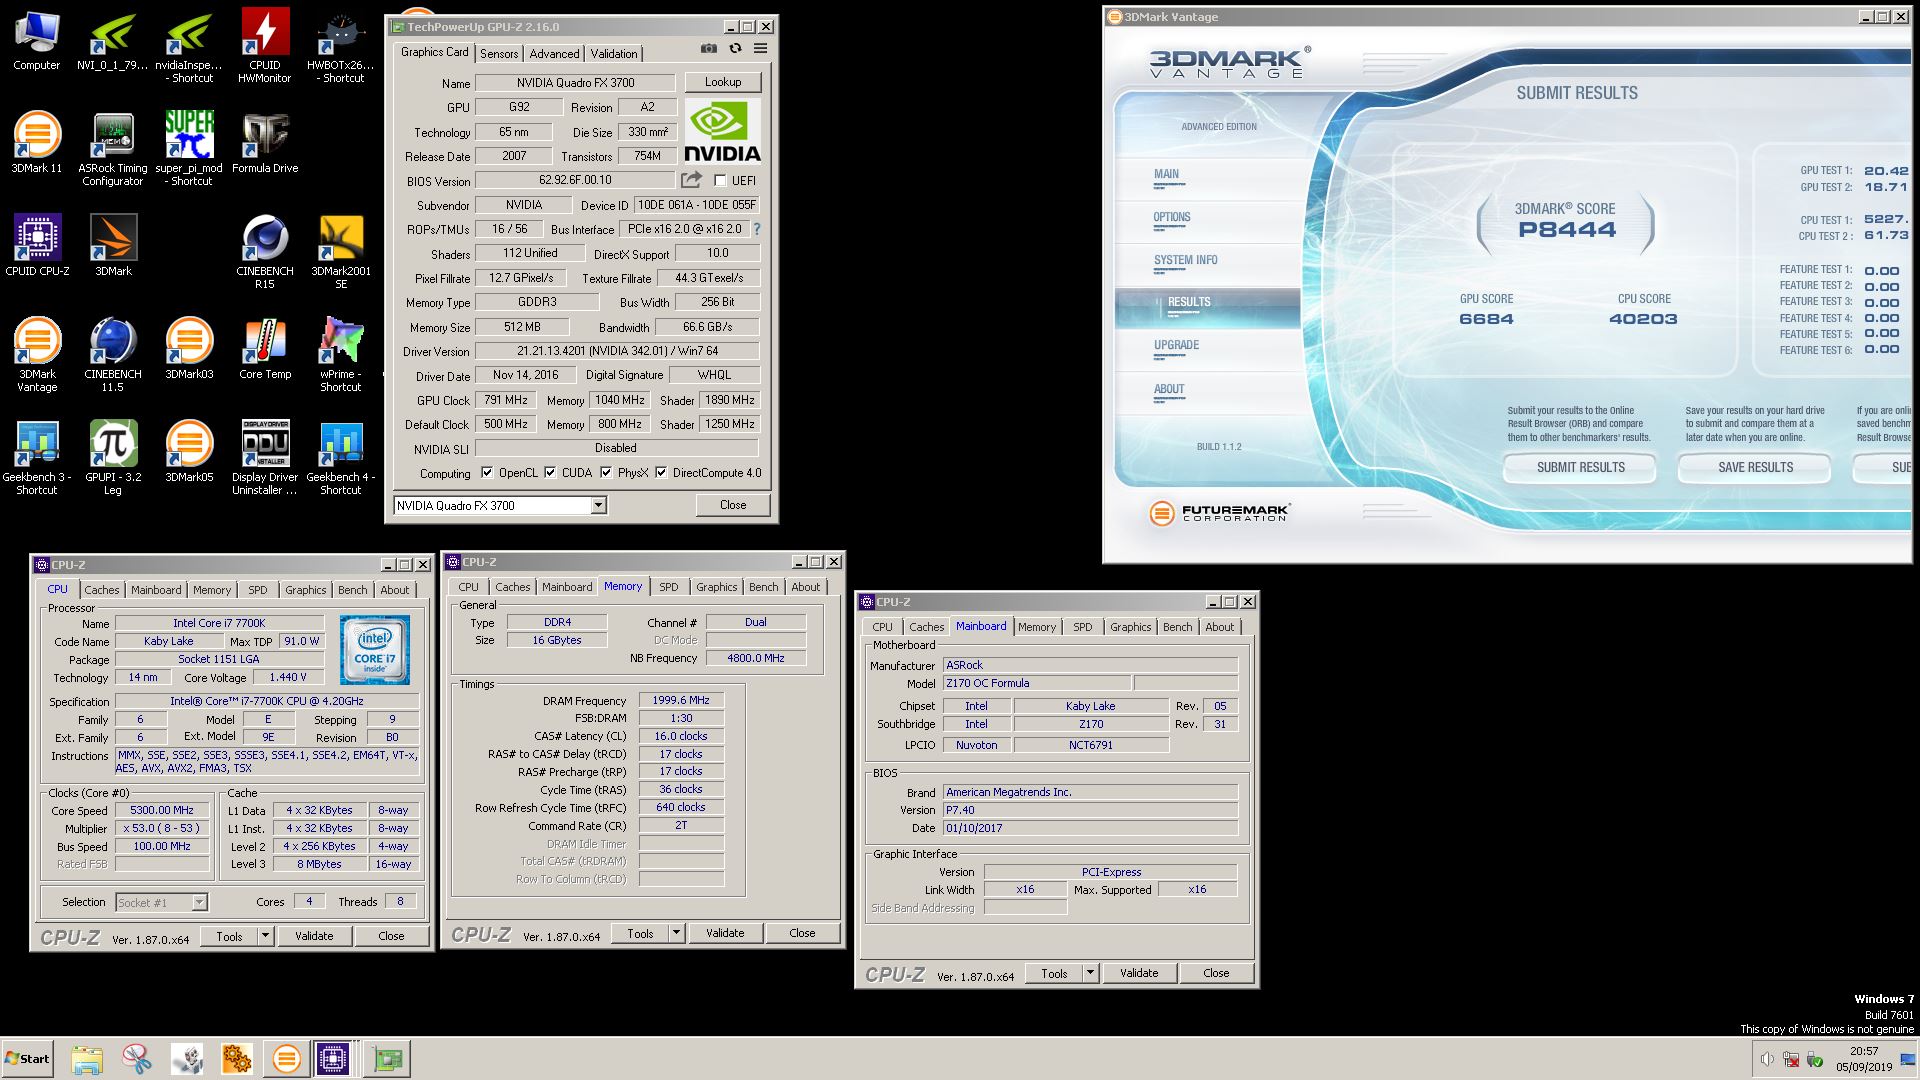Click the Windows Start button

tap(27, 1059)
